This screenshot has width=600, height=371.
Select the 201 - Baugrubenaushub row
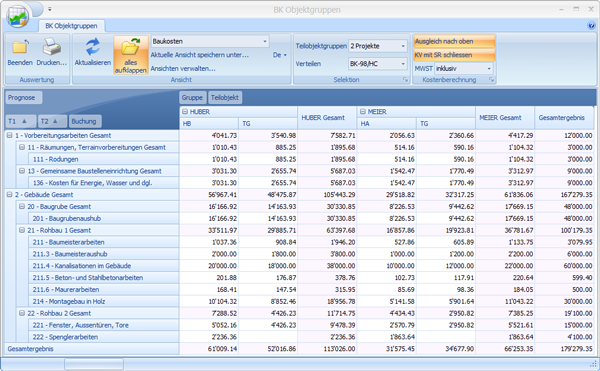(x=103, y=218)
